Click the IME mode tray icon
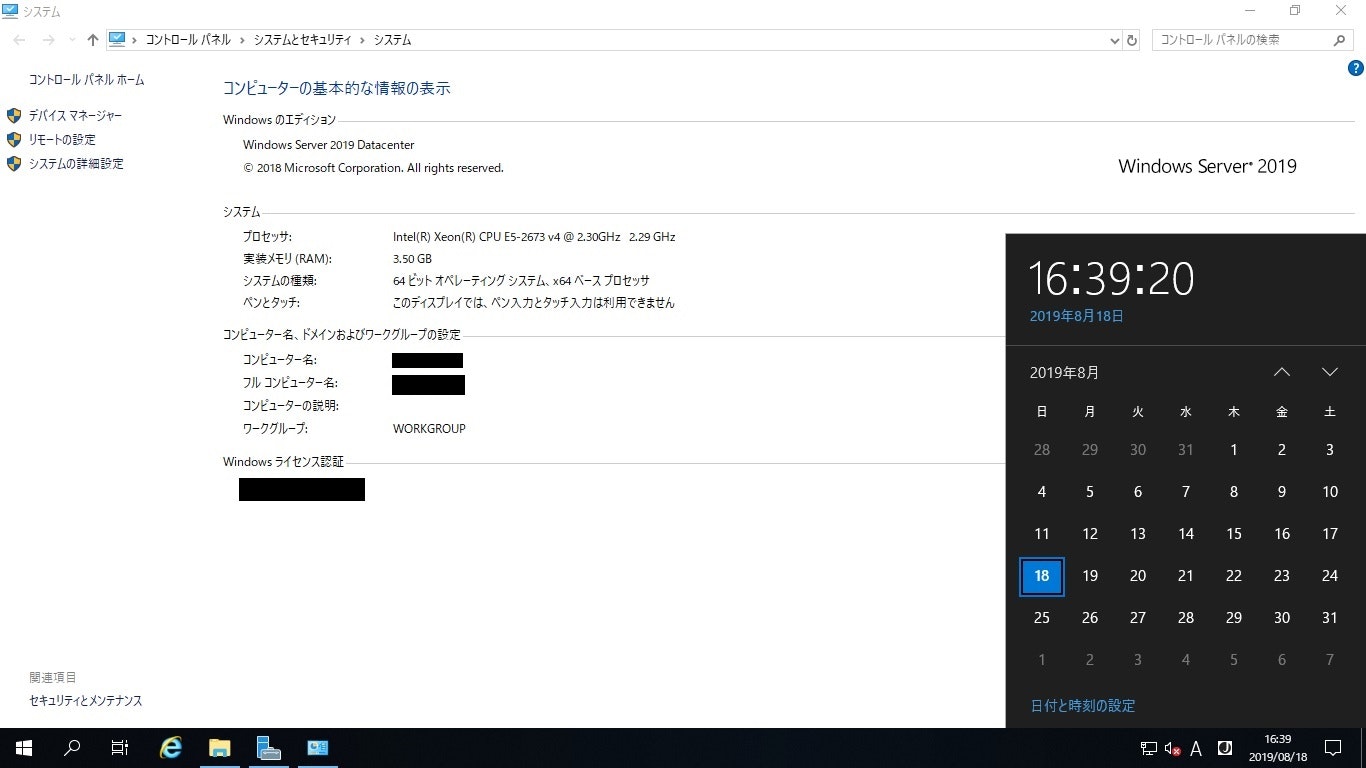Screen dimensions: 1366x768 [1224, 748]
